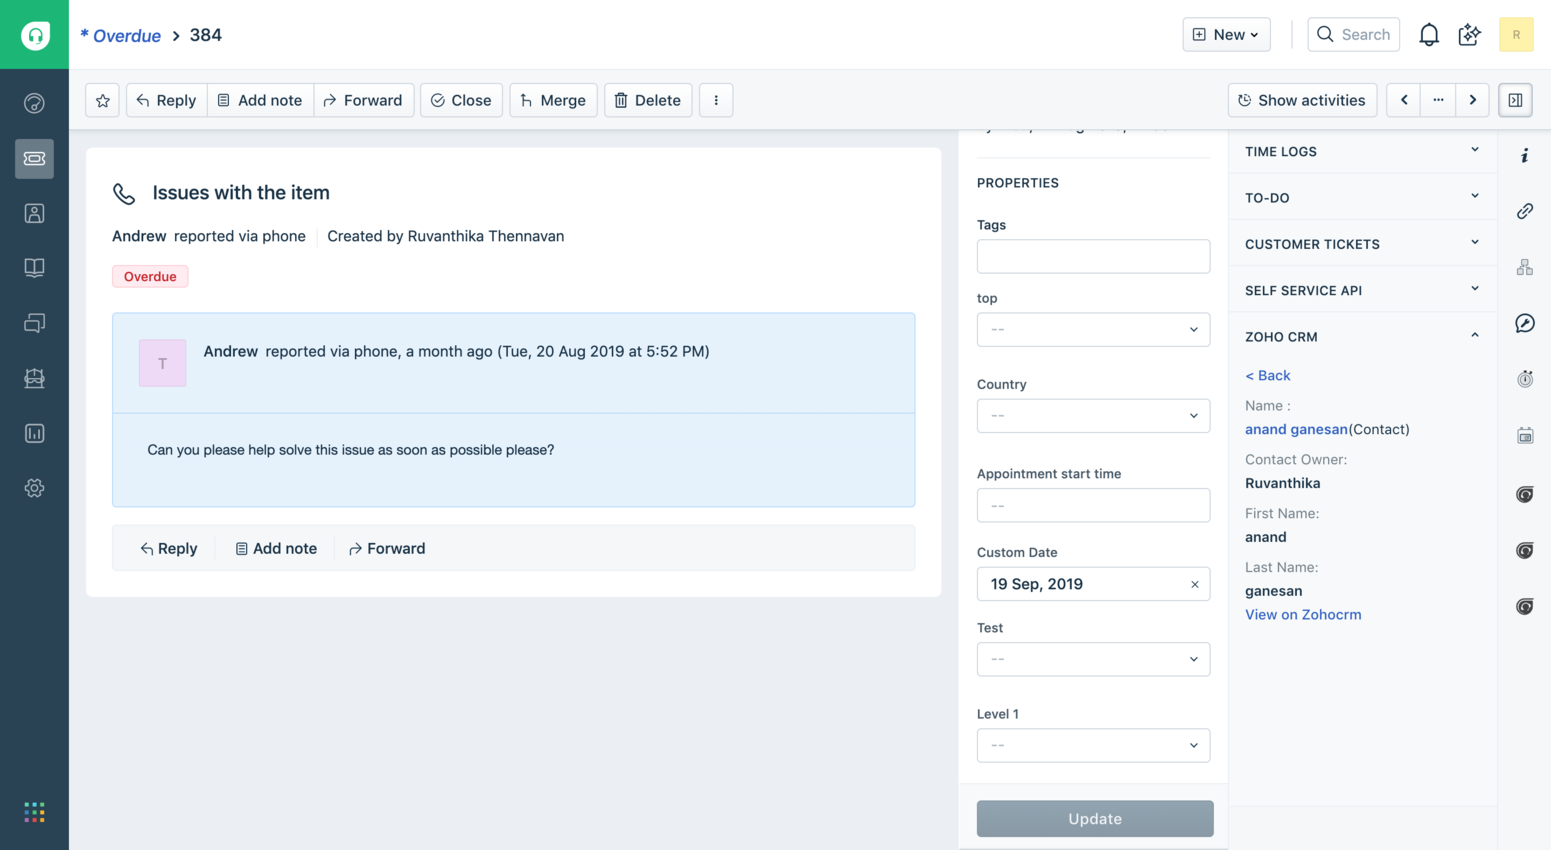Open the Solutions knowledge base icon
The height and width of the screenshot is (850, 1551).
(x=35, y=268)
